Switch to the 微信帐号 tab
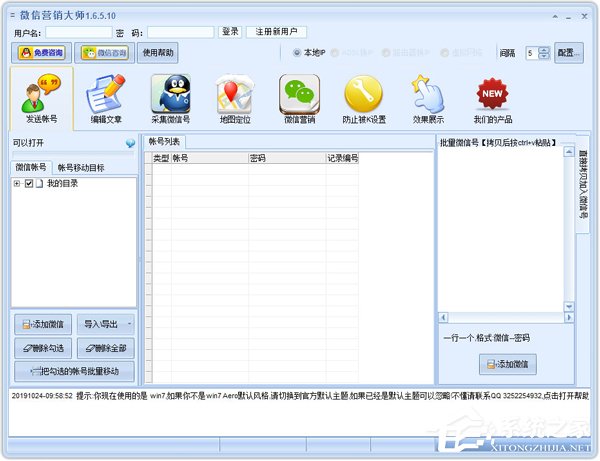 pos(31,167)
